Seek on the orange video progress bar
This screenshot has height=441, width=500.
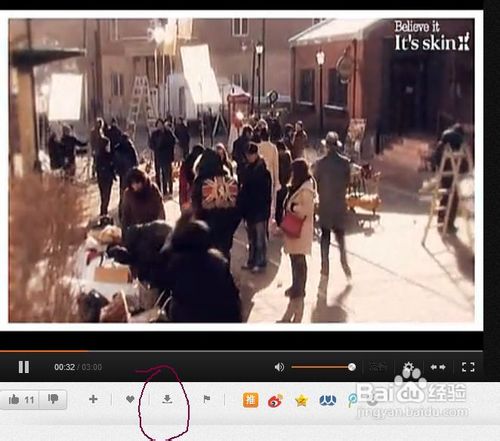pos(241,351)
